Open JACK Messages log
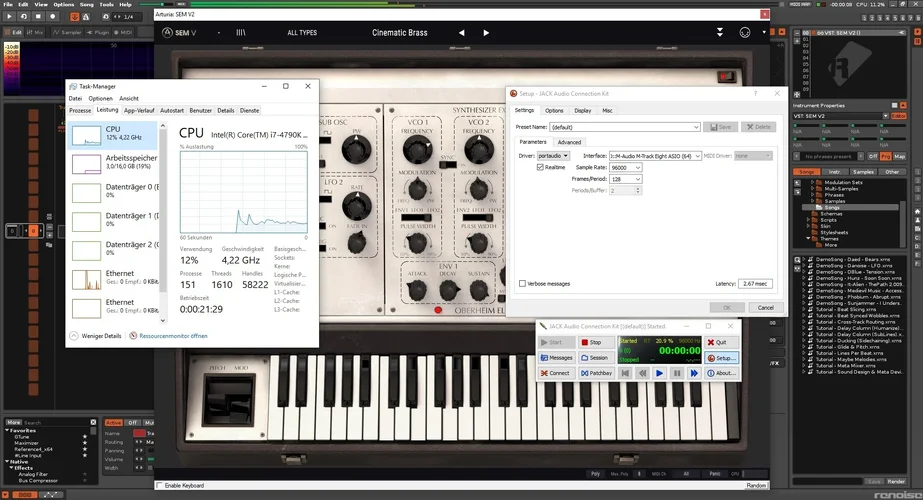923x500 pixels. 556,357
